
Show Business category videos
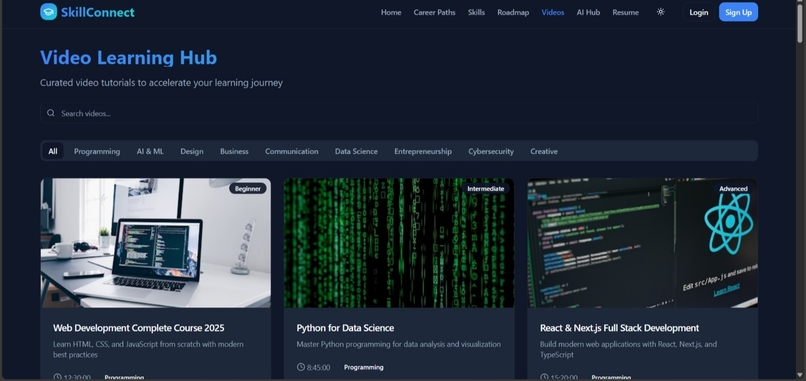tap(234, 151)
